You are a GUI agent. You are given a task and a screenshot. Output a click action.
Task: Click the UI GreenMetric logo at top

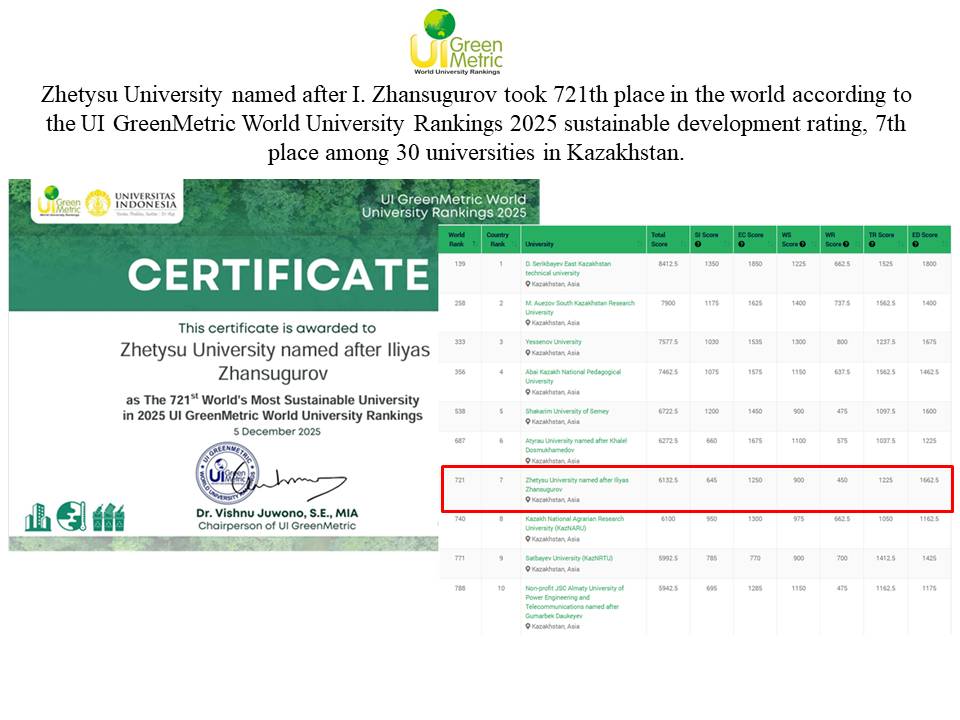[456, 42]
